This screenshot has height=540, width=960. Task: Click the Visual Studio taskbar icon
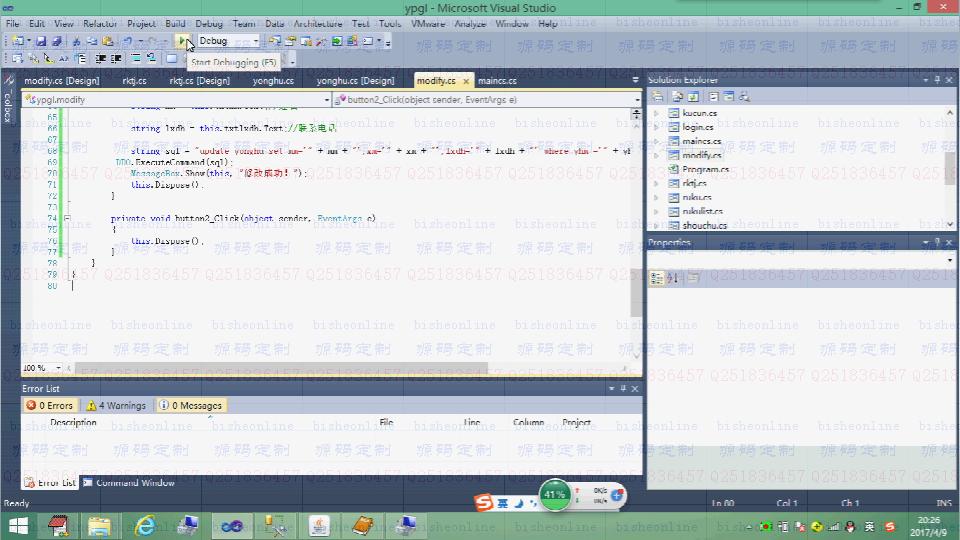coord(231,526)
